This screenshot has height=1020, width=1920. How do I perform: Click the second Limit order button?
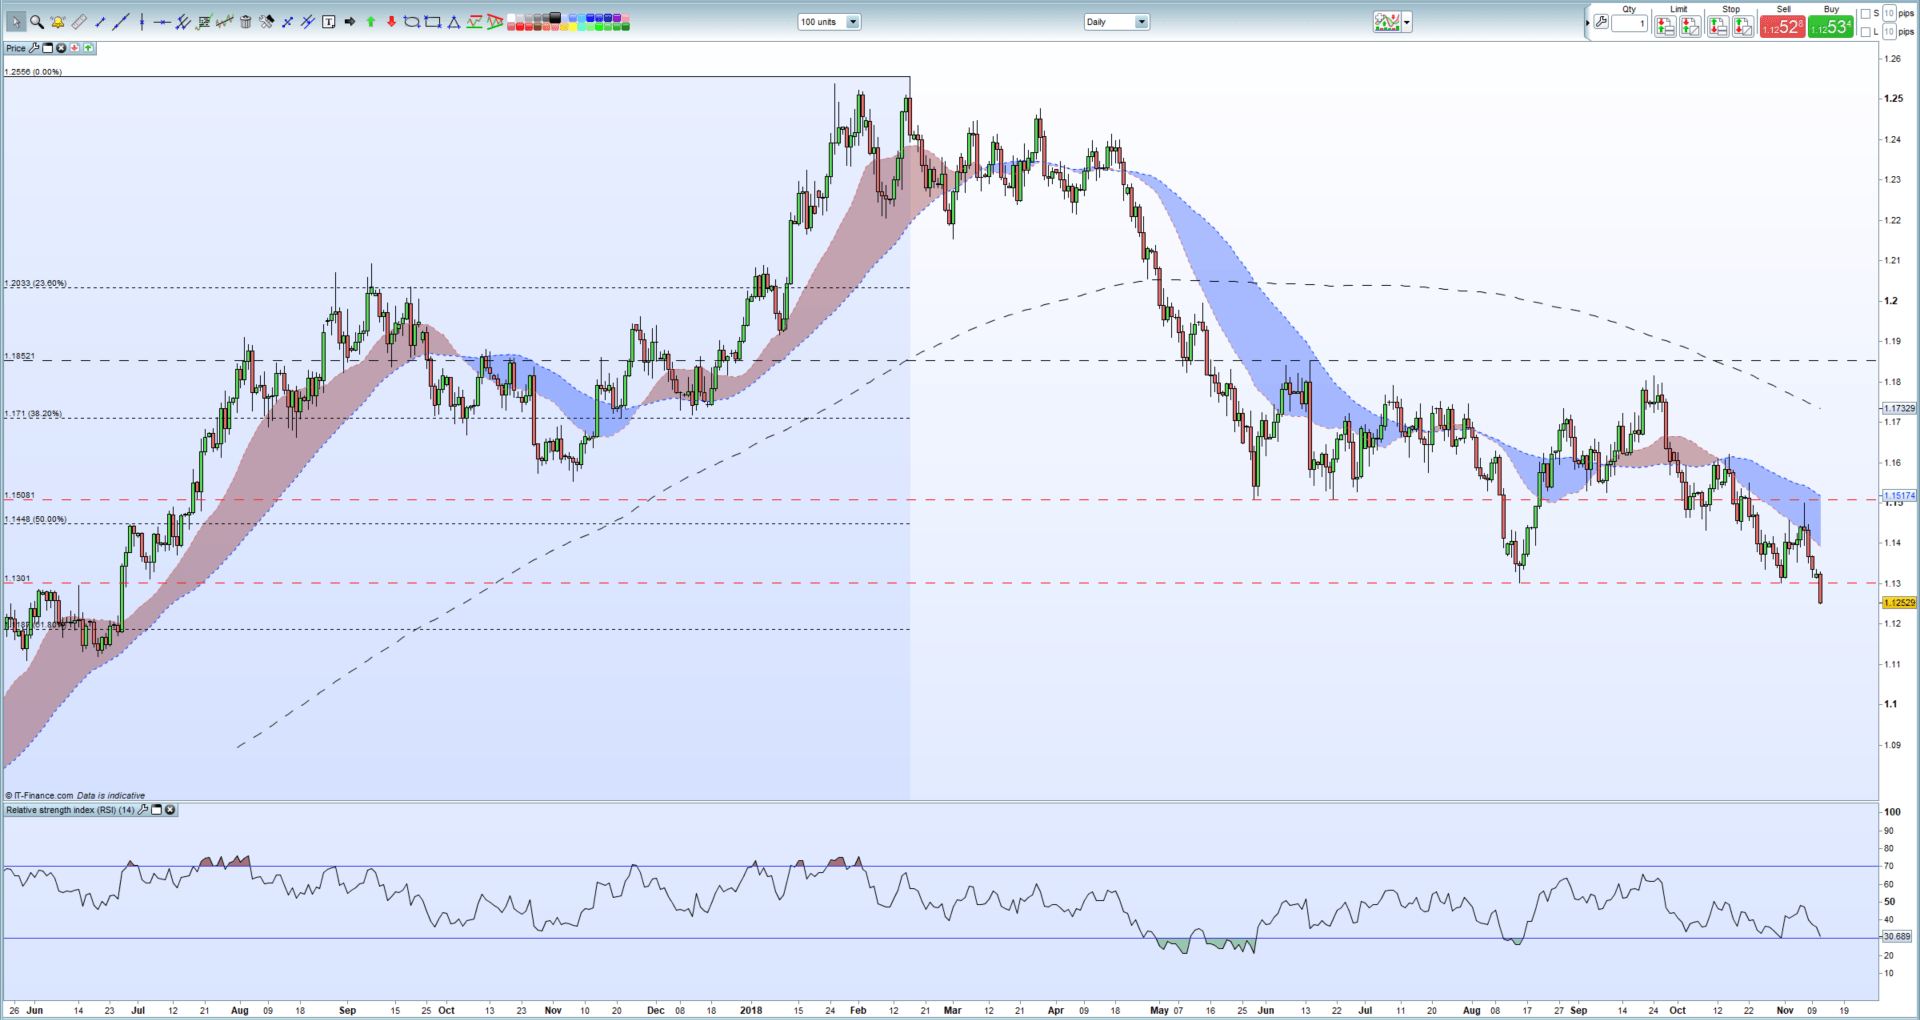(1690, 26)
